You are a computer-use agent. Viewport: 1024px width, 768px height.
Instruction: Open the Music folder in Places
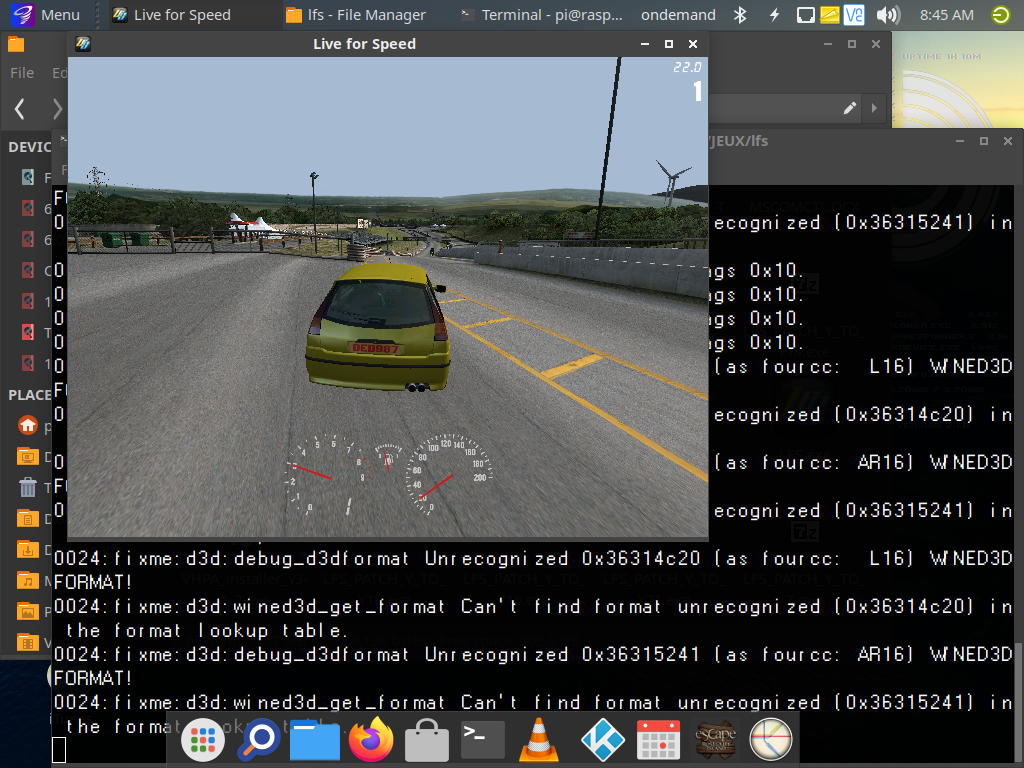(27, 580)
